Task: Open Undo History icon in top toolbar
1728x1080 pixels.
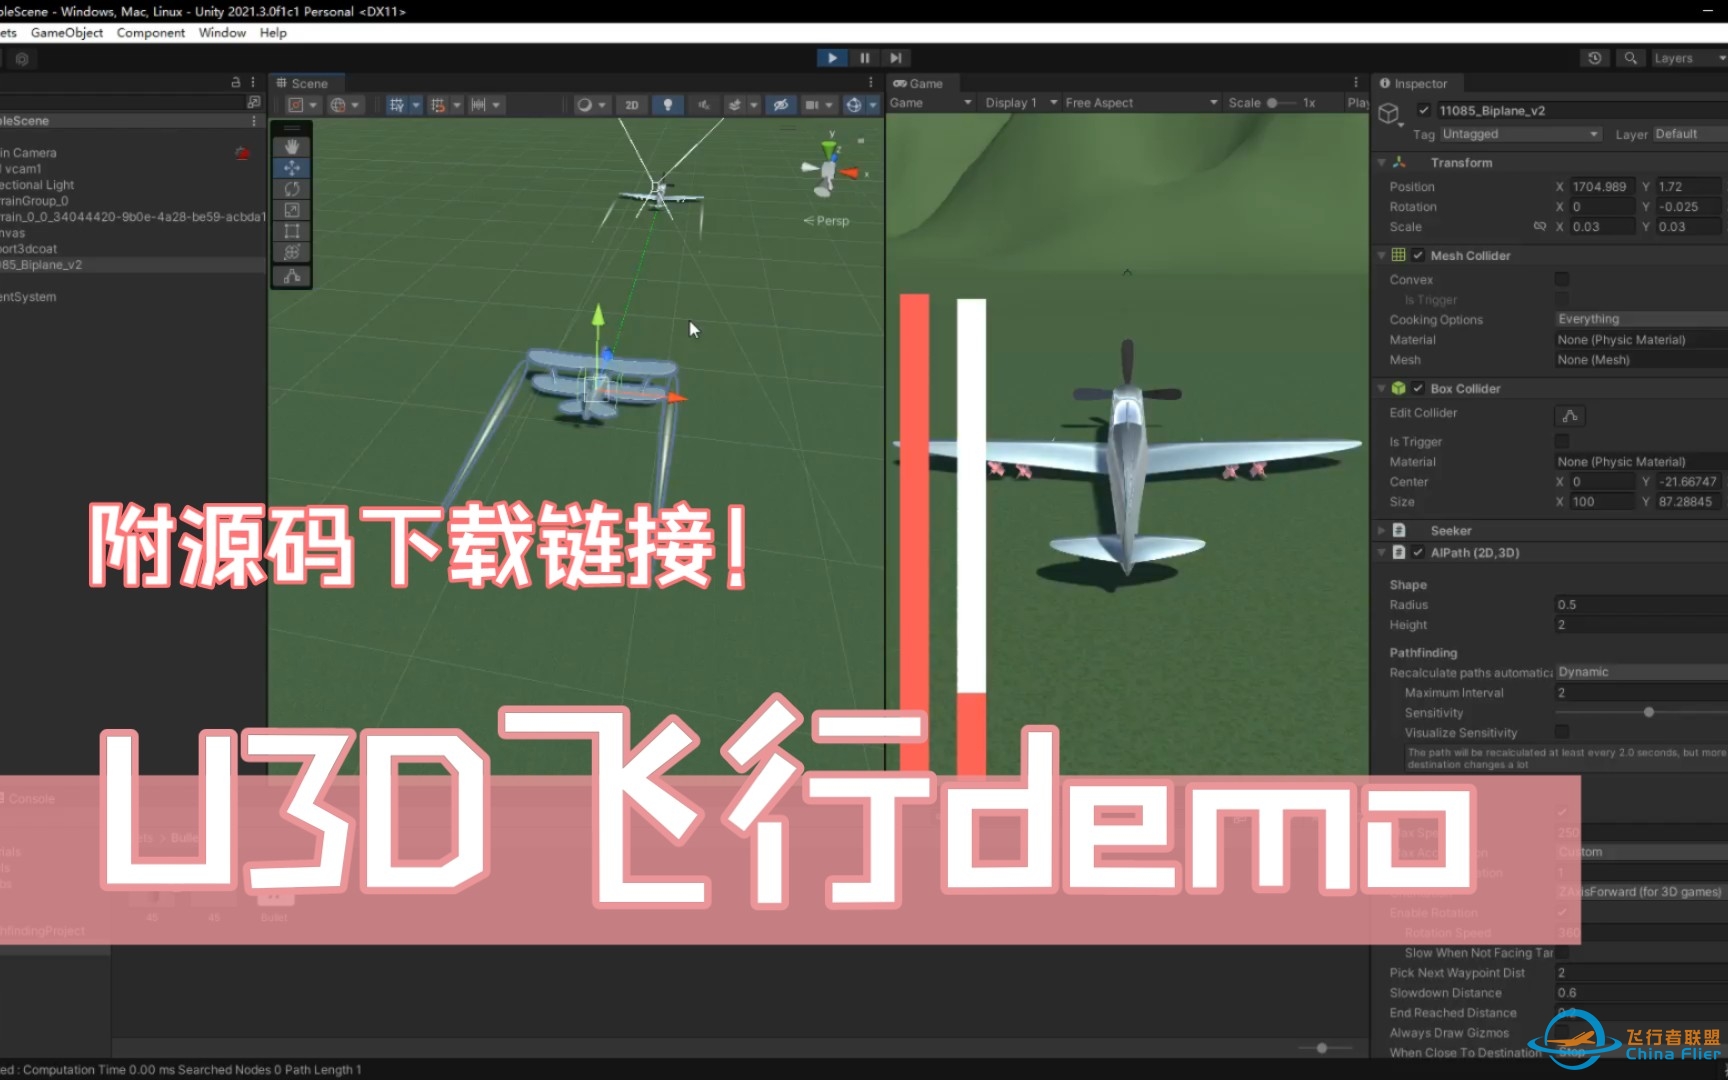Action: point(1595,58)
